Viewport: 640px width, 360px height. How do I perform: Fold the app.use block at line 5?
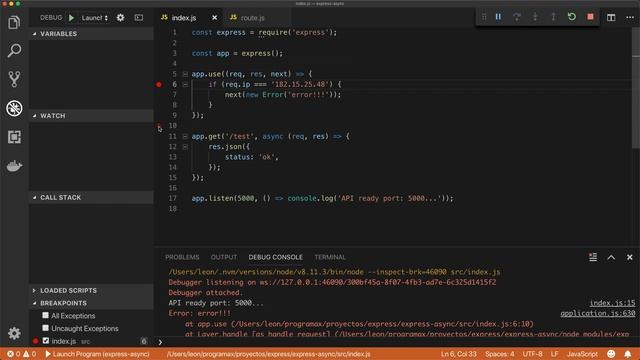185,74
